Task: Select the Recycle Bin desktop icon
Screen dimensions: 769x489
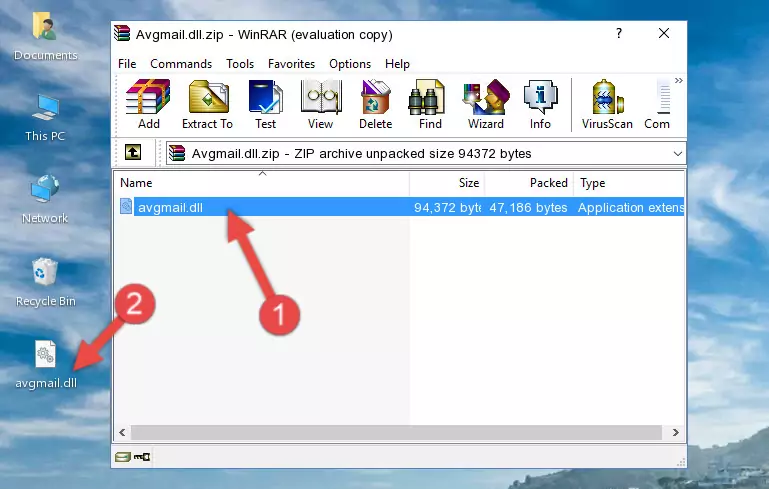Action: (45, 283)
